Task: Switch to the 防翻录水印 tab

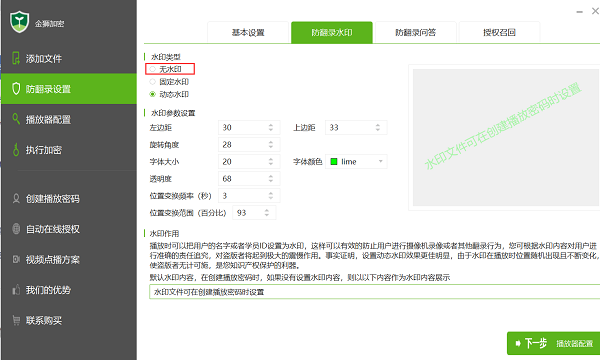Action: coord(332,33)
